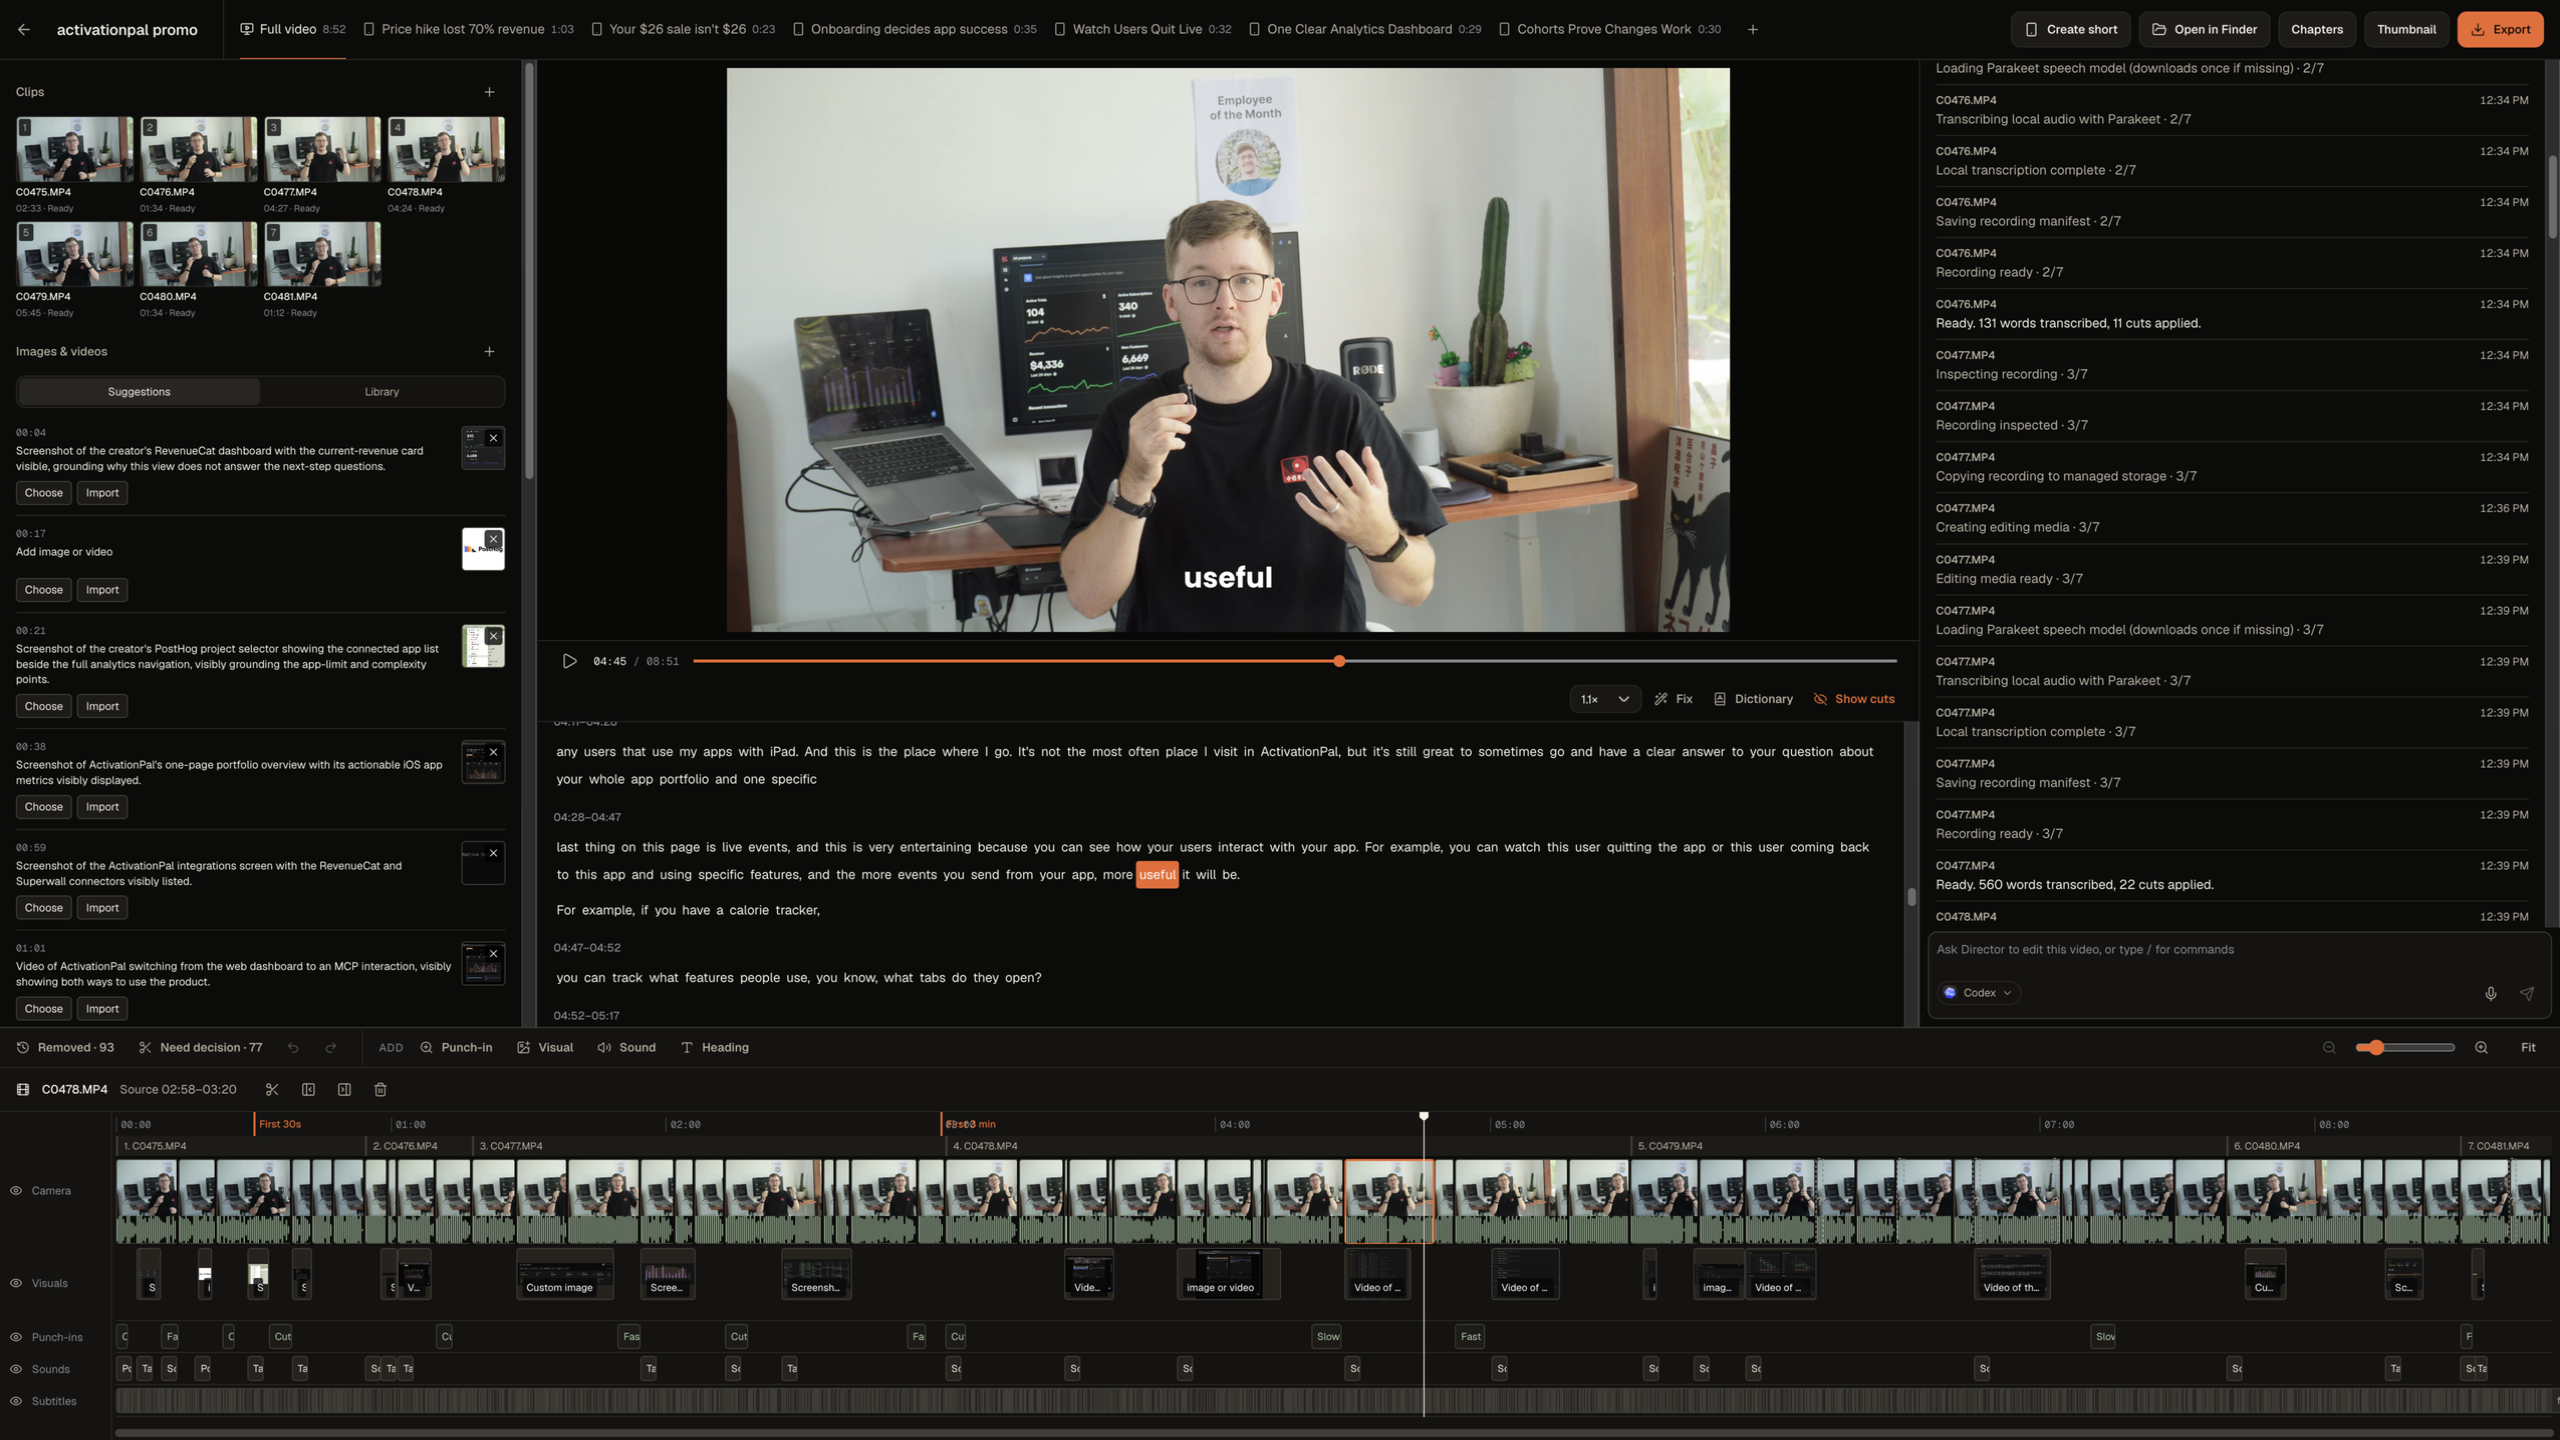Click the timeline zoom slider
The width and height of the screenshot is (2560, 1440).
click(x=2405, y=1047)
